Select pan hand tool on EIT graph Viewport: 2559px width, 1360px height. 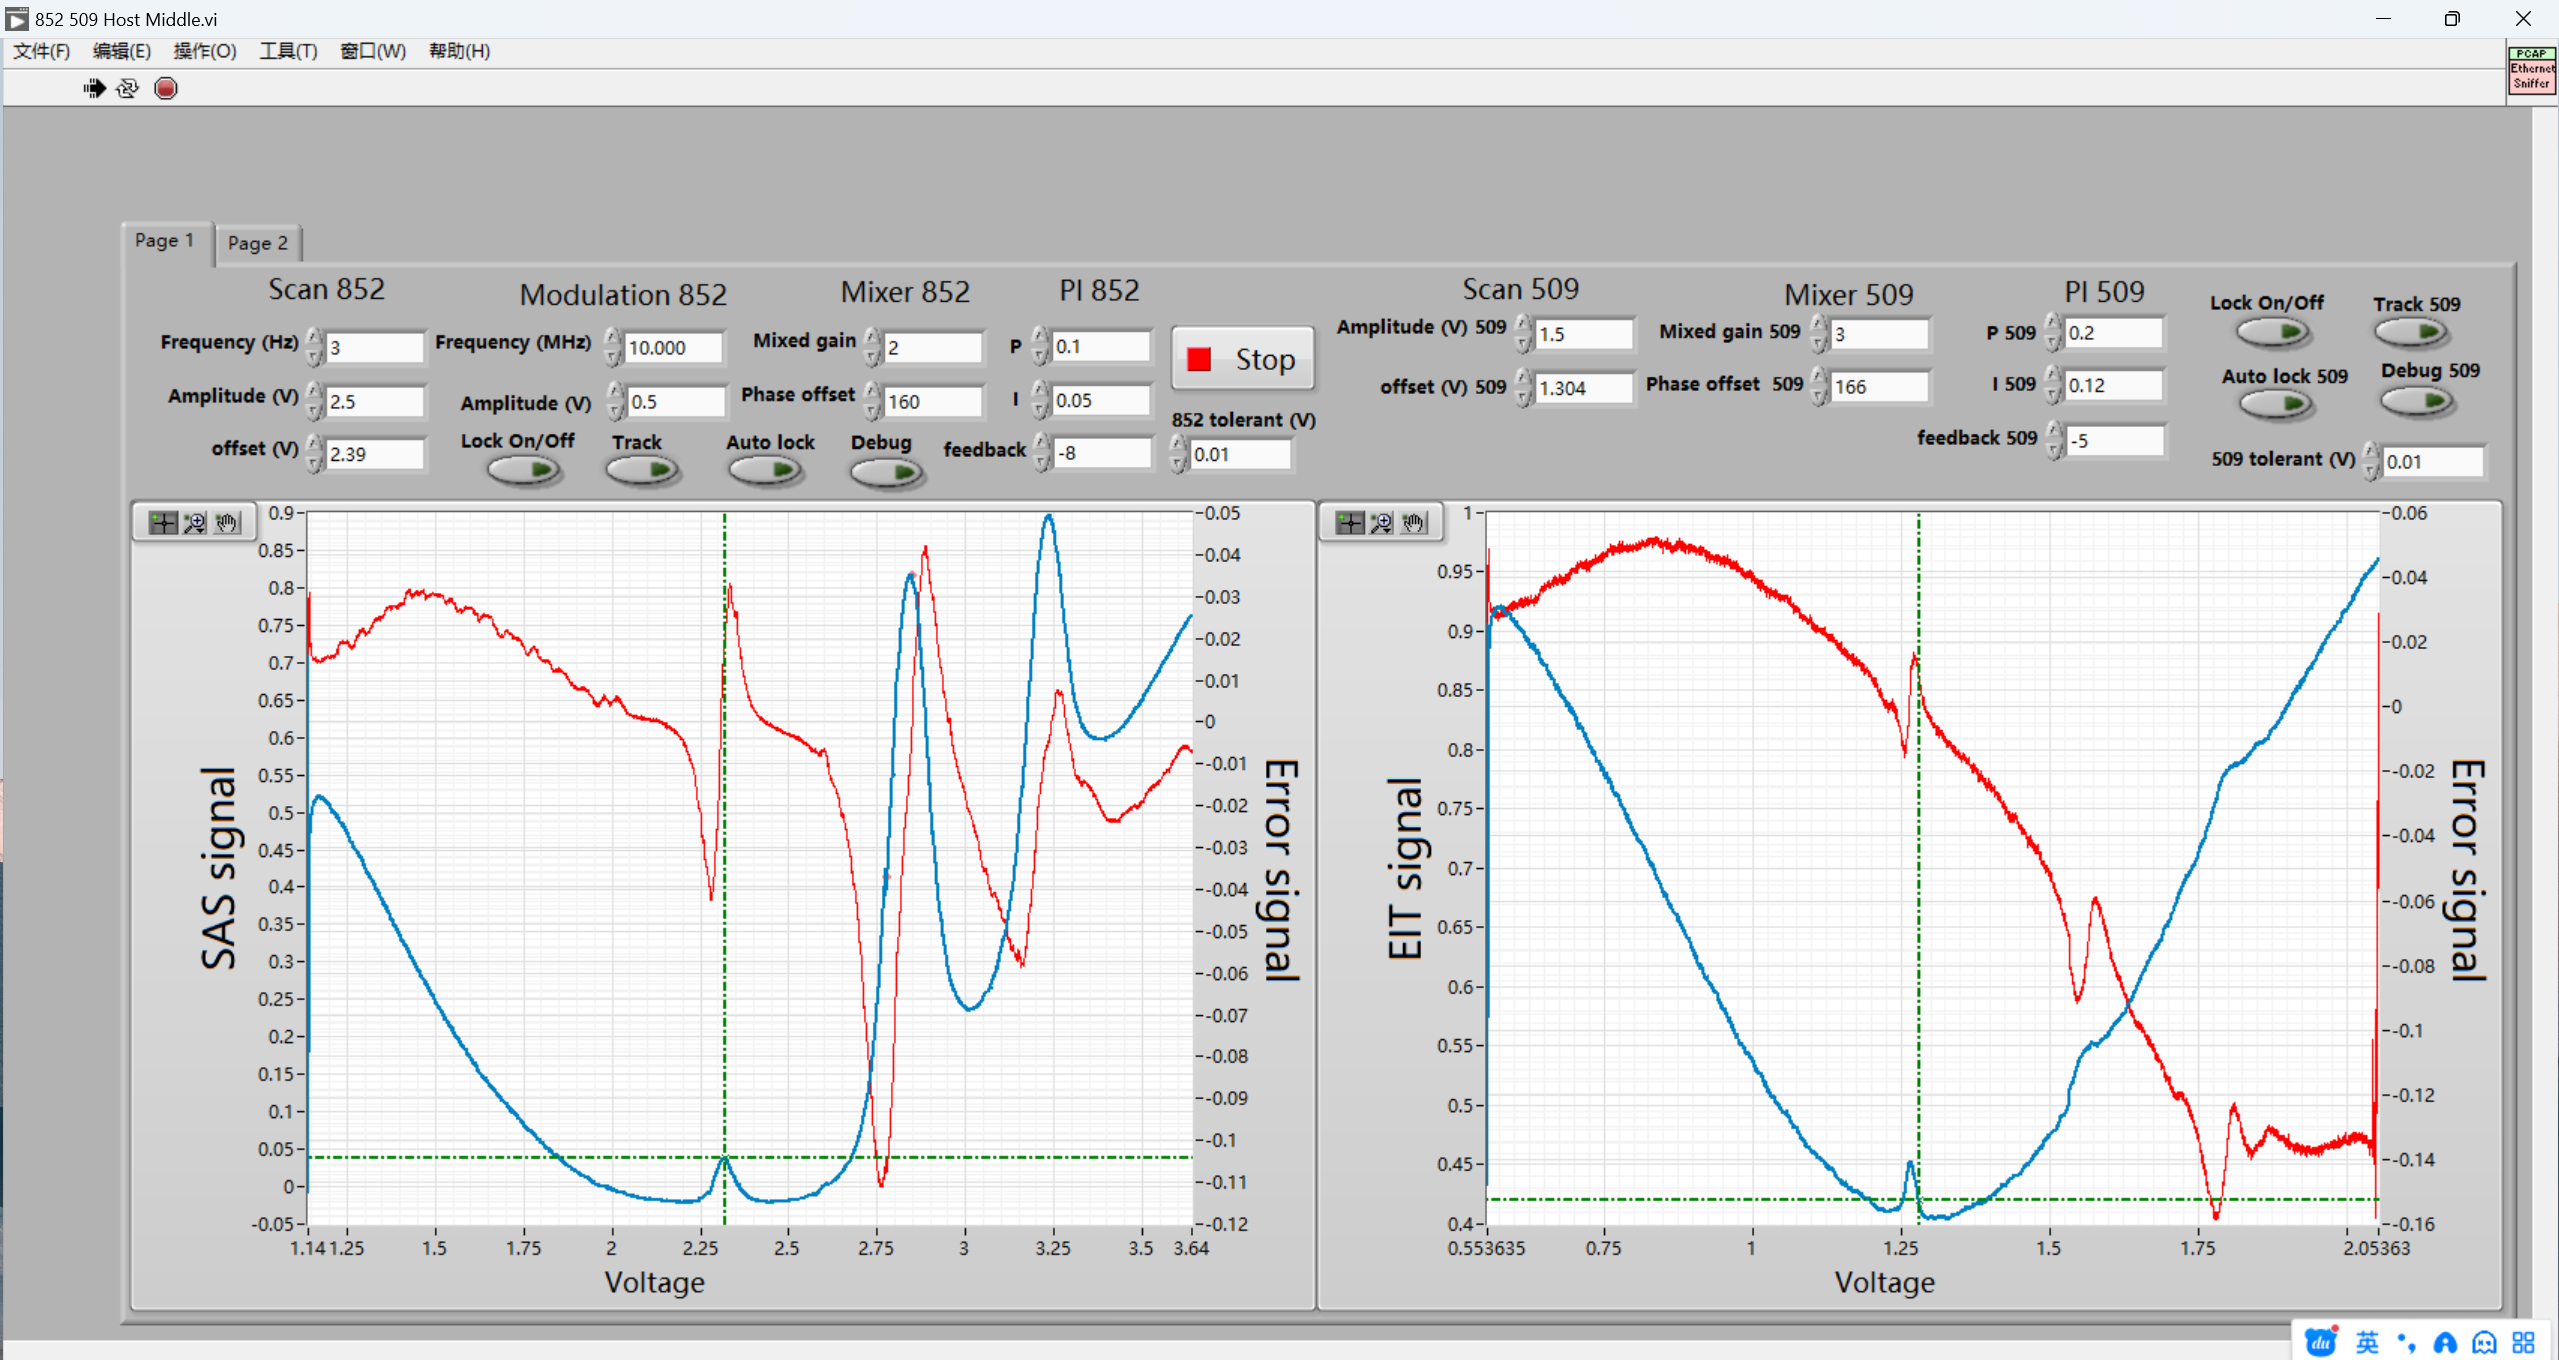pos(1414,523)
